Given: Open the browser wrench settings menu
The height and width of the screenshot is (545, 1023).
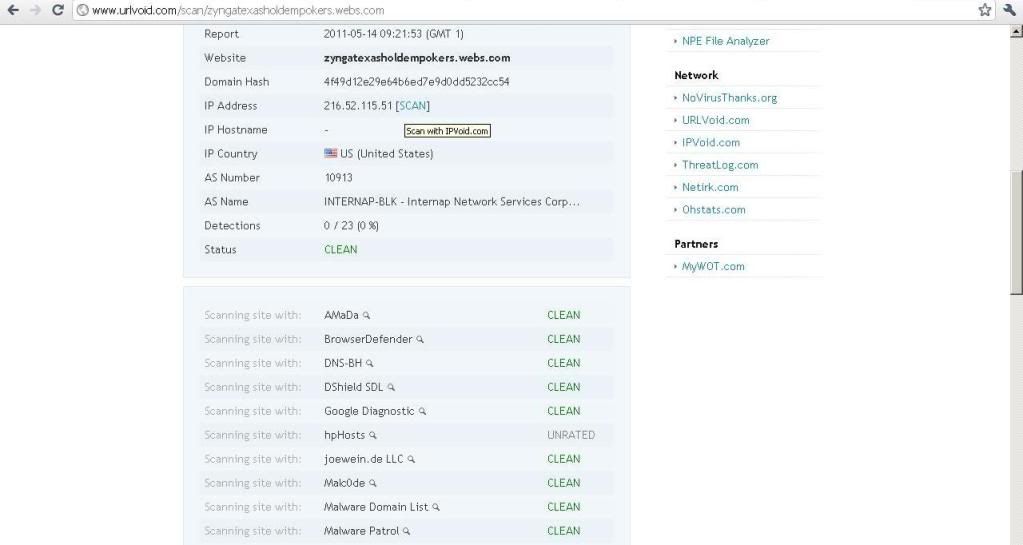Looking at the screenshot, I should (1009, 10).
